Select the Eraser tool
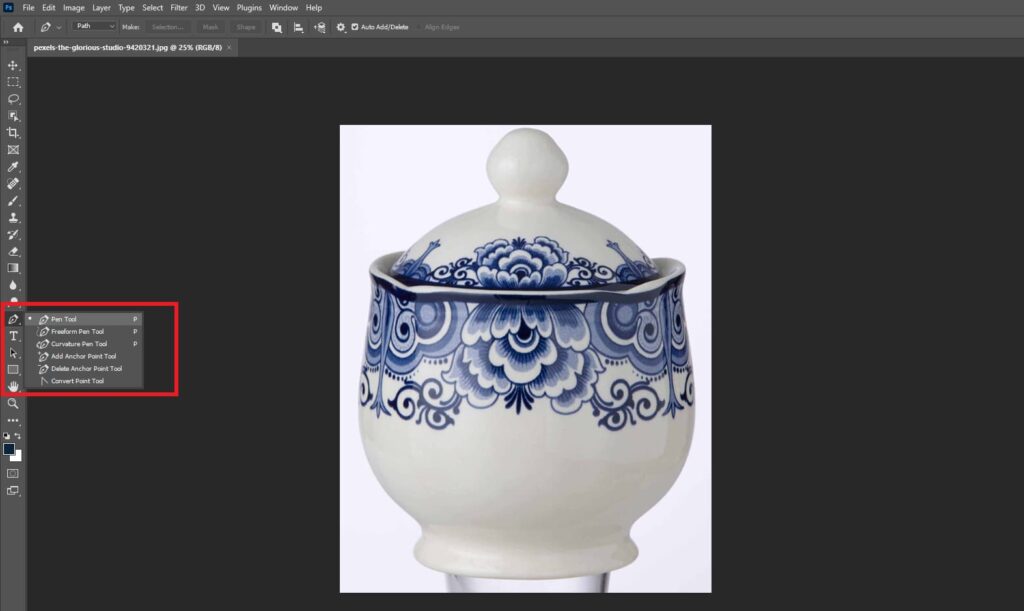The width and height of the screenshot is (1024, 611). (13, 252)
